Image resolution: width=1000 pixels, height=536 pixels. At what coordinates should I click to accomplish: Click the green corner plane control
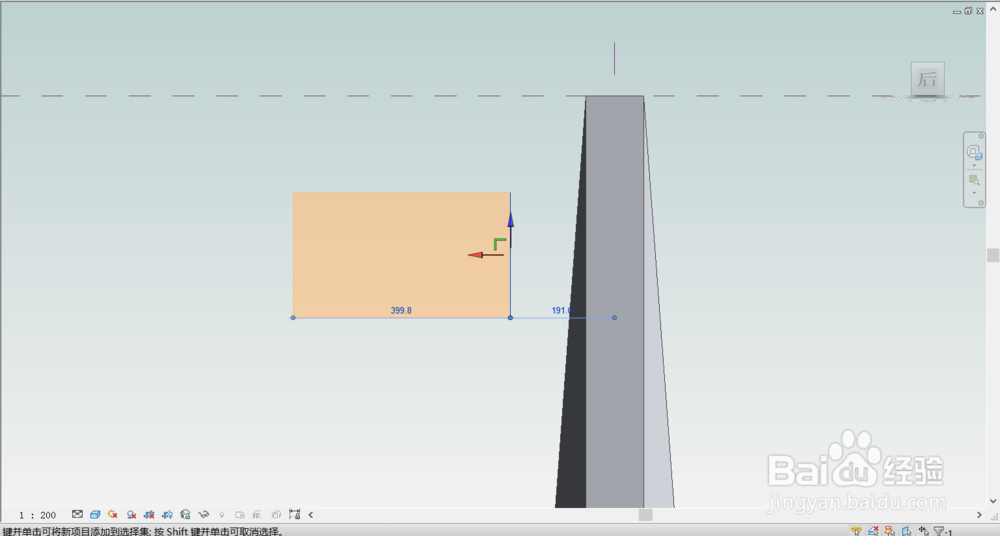pyautogui.click(x=499, y=243)
